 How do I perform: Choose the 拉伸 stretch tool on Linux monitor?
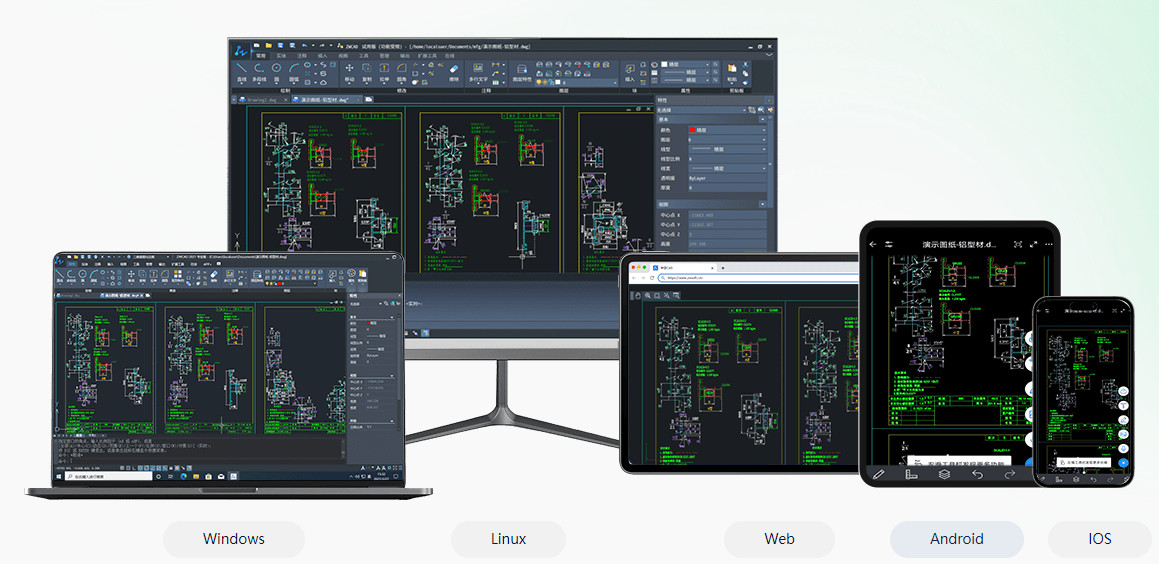point(384,72)
